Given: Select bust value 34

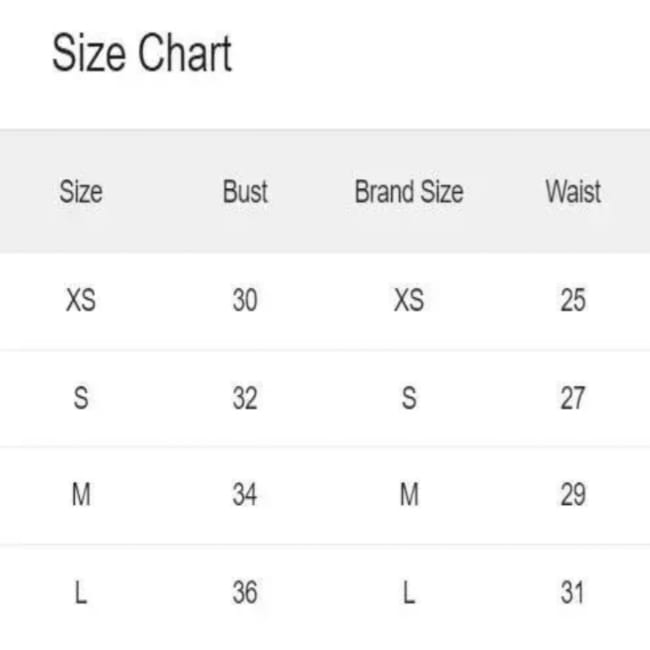Looking at the screenshot, I should [245, 495].
